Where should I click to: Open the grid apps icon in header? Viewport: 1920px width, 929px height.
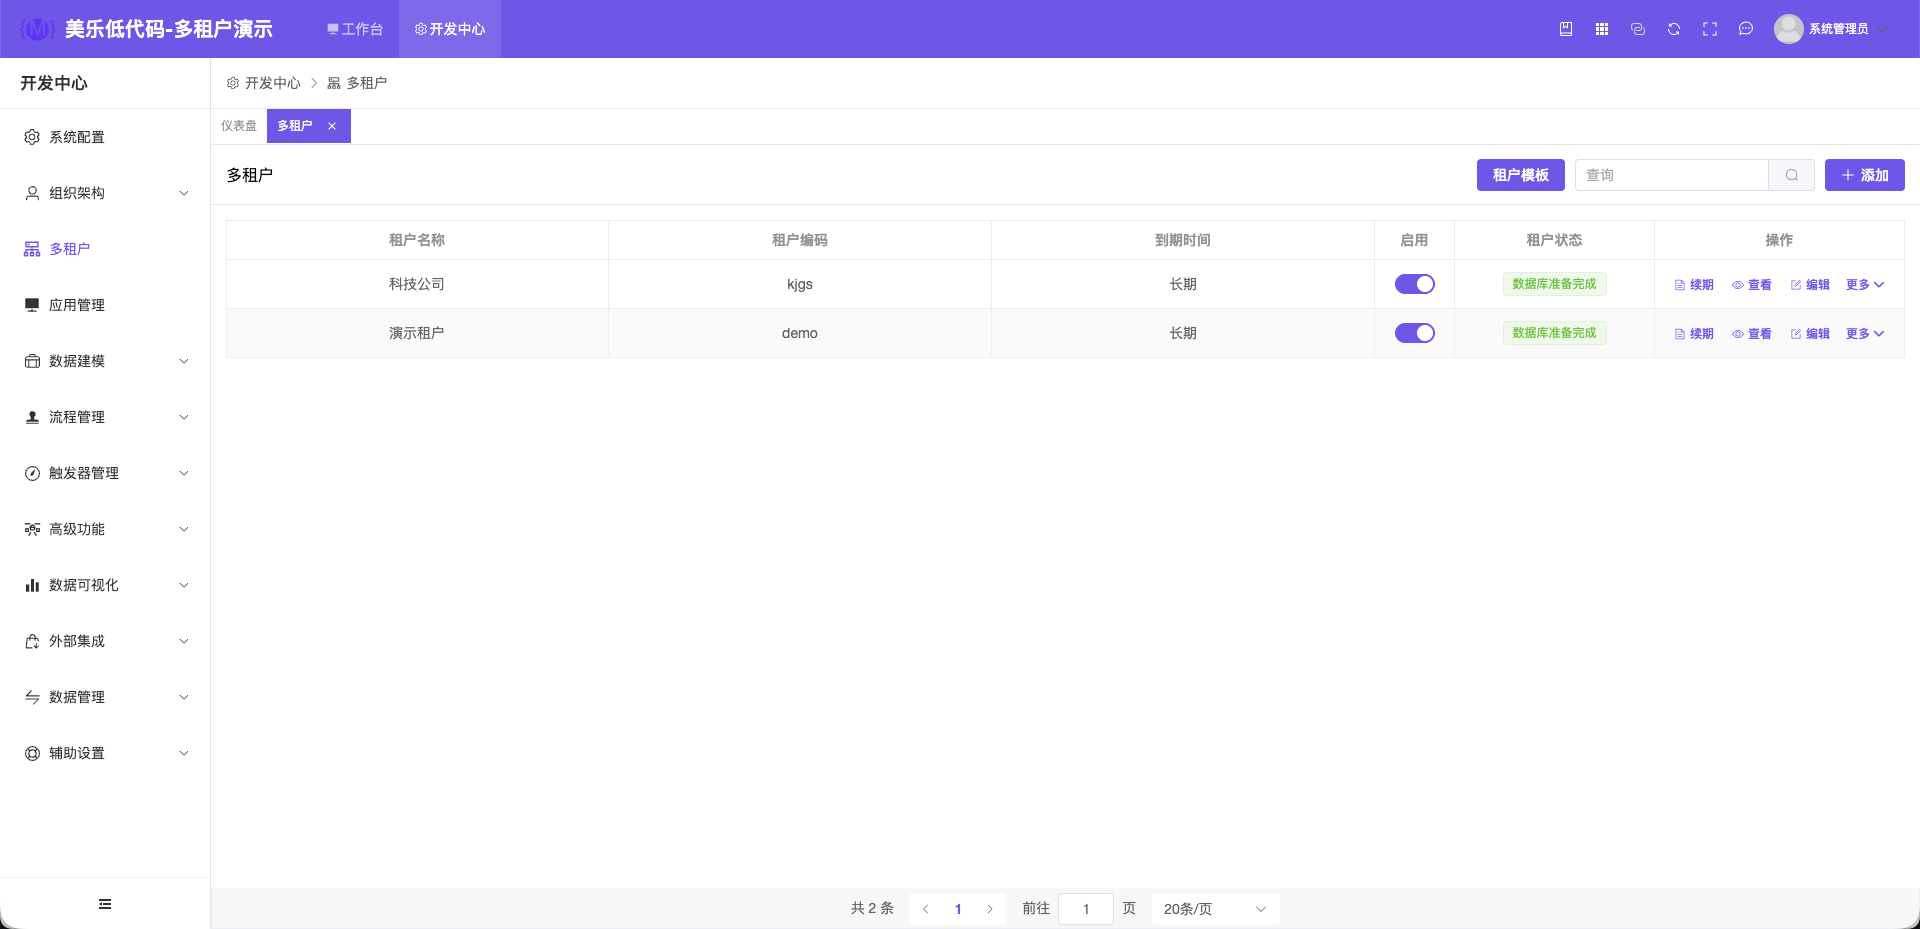(x=1602, y=29)
